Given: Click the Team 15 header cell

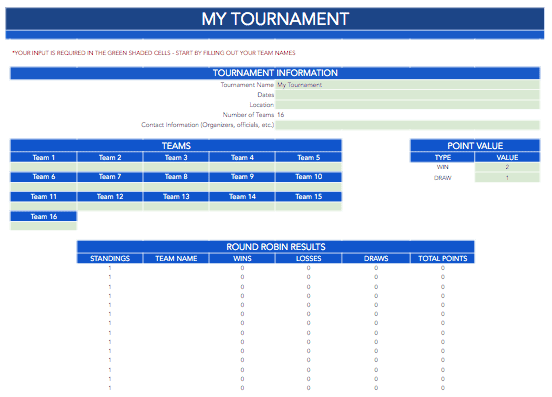Looking at the screenshot, I should point(309,196).
